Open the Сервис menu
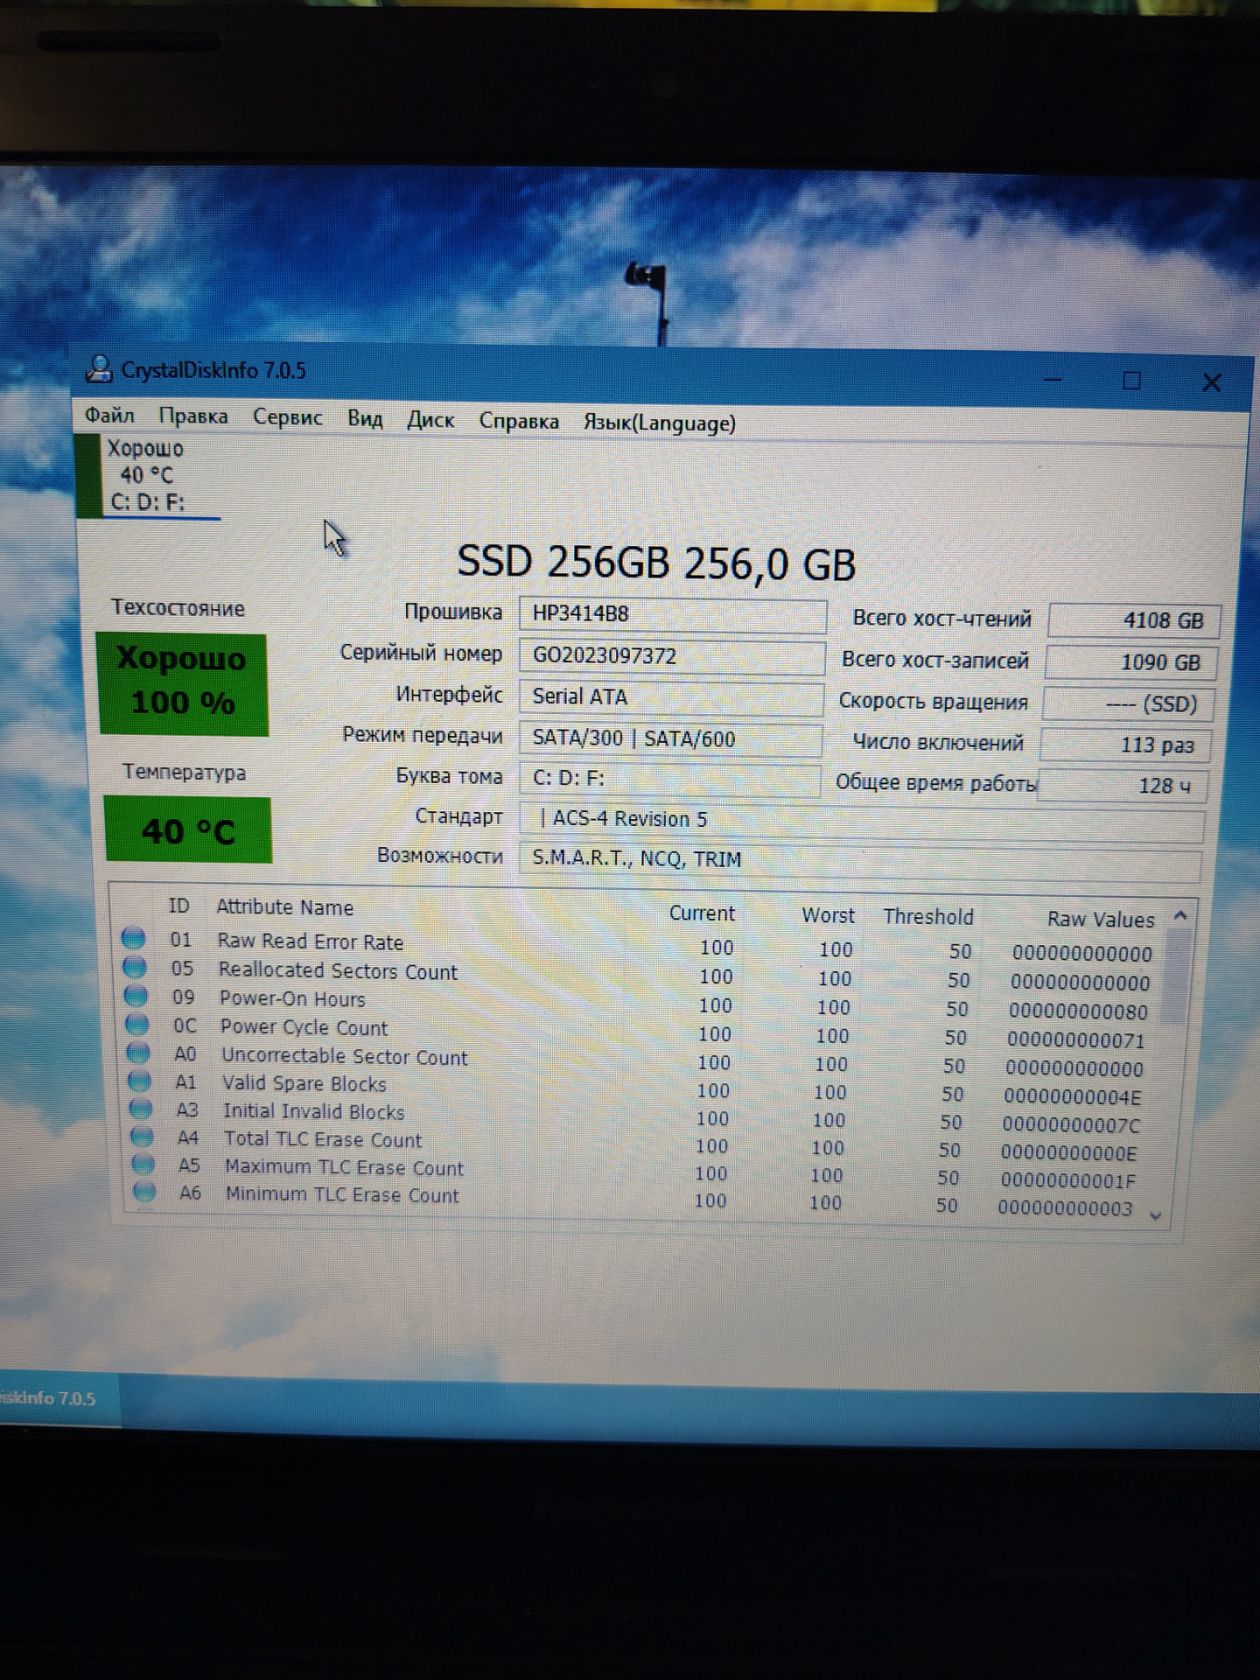Viewport: 1260px width, 1680px height. click(287, 418)
